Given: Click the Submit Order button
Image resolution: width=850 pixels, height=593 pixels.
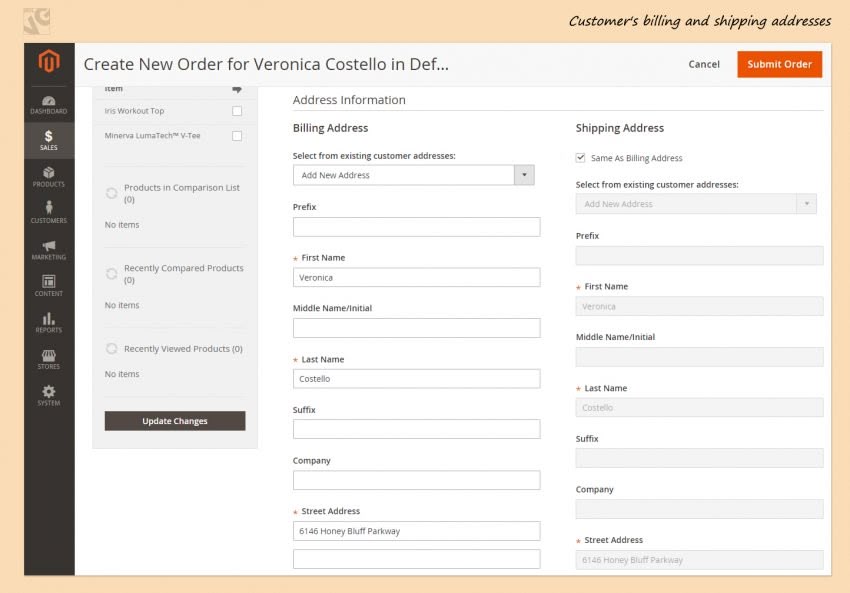Looking at the screenshot, I should coord(779,63).
